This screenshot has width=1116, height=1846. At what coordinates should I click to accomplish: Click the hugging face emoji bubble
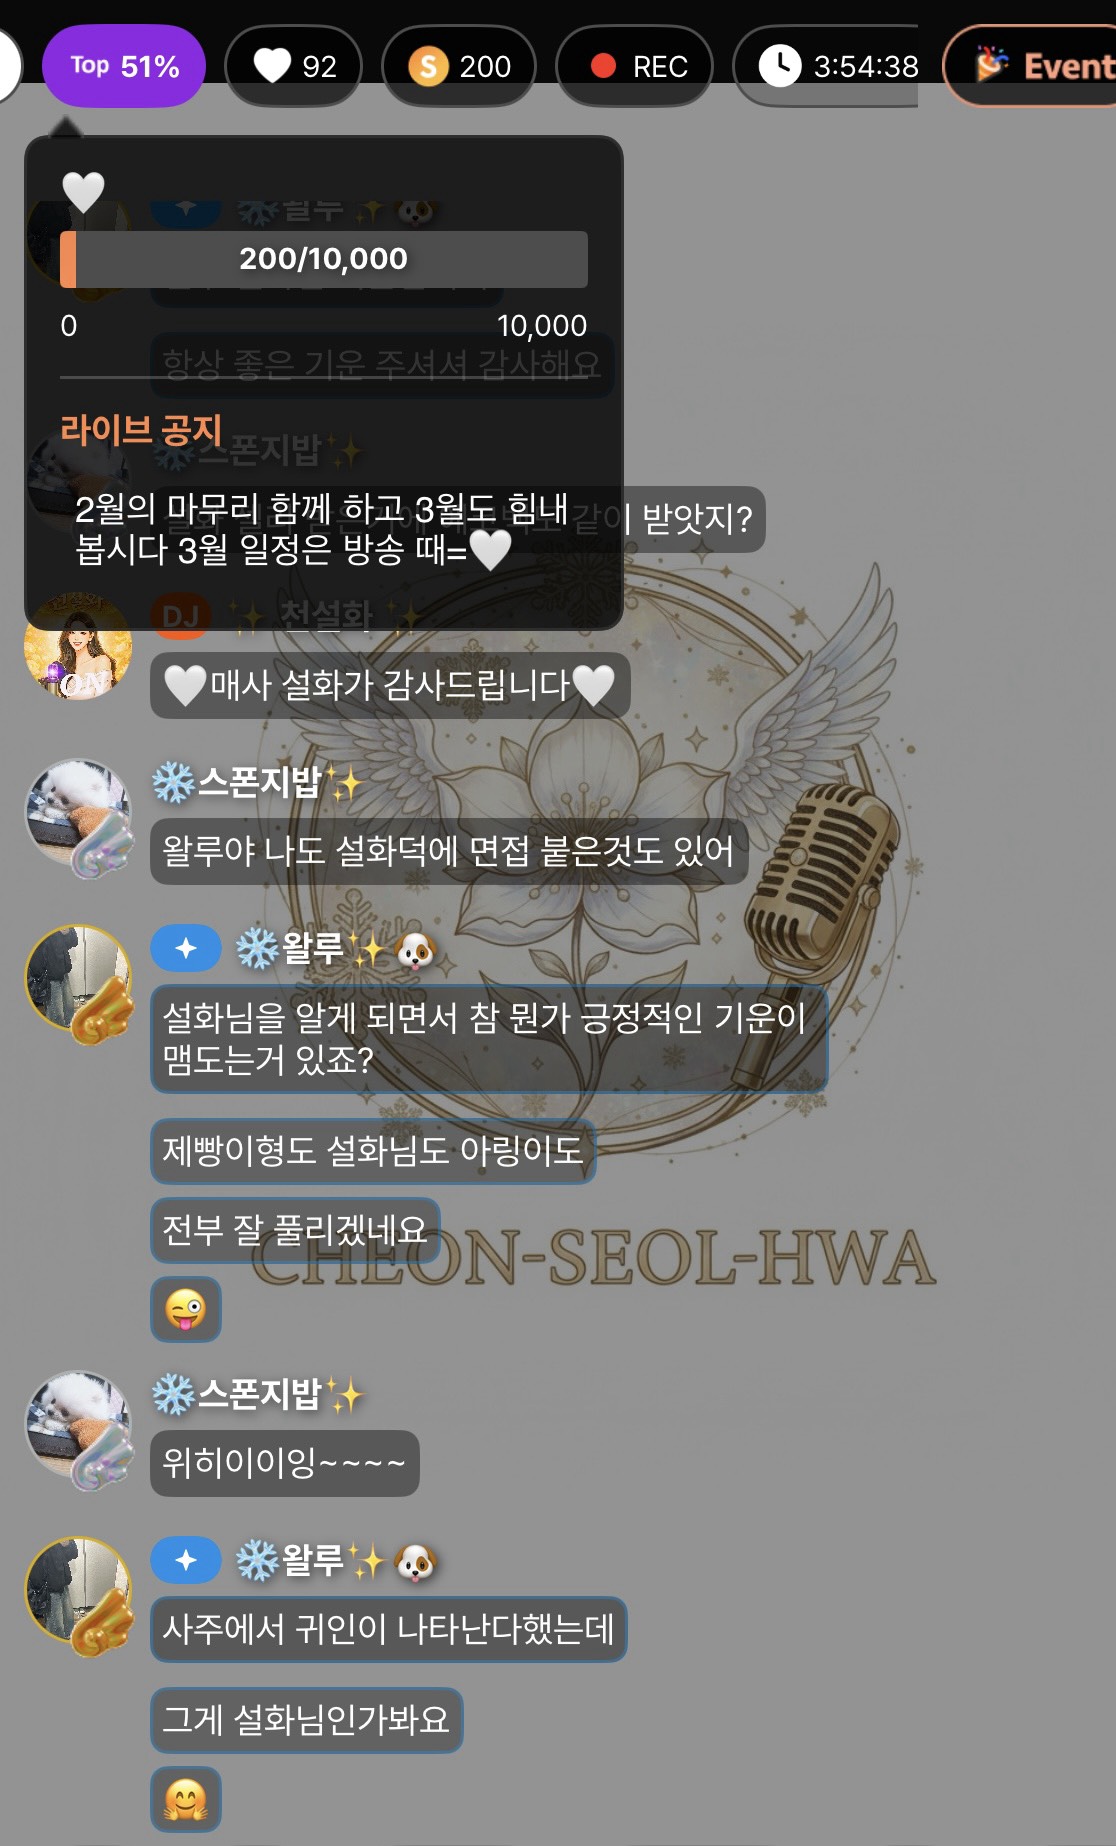click(x=186, y=1799)
